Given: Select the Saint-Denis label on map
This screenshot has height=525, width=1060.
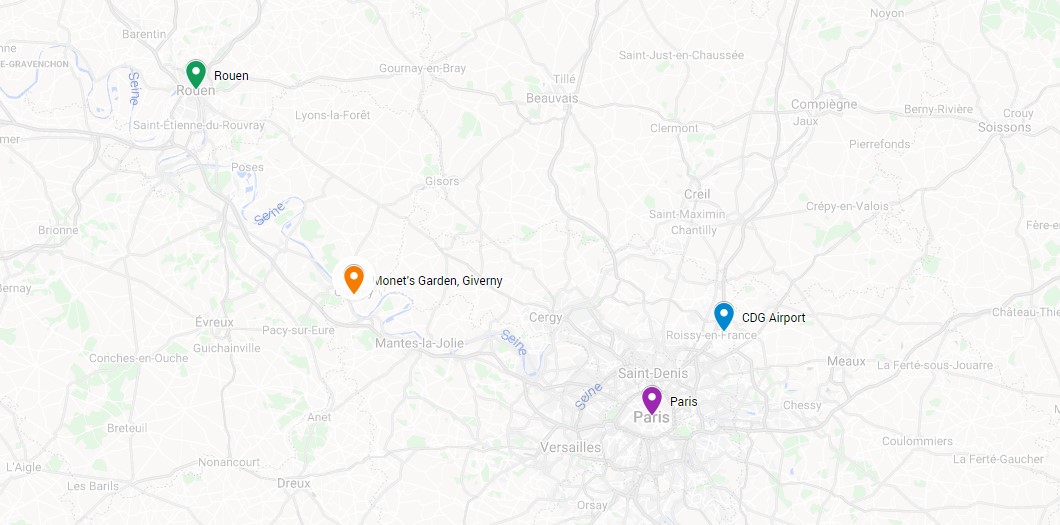Looking at the screenshot, I should [653, 373].
